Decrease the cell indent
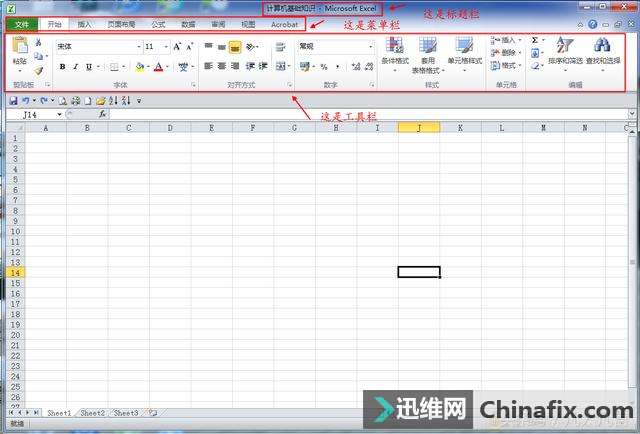640x434 pixels. [x=250, y=66]
